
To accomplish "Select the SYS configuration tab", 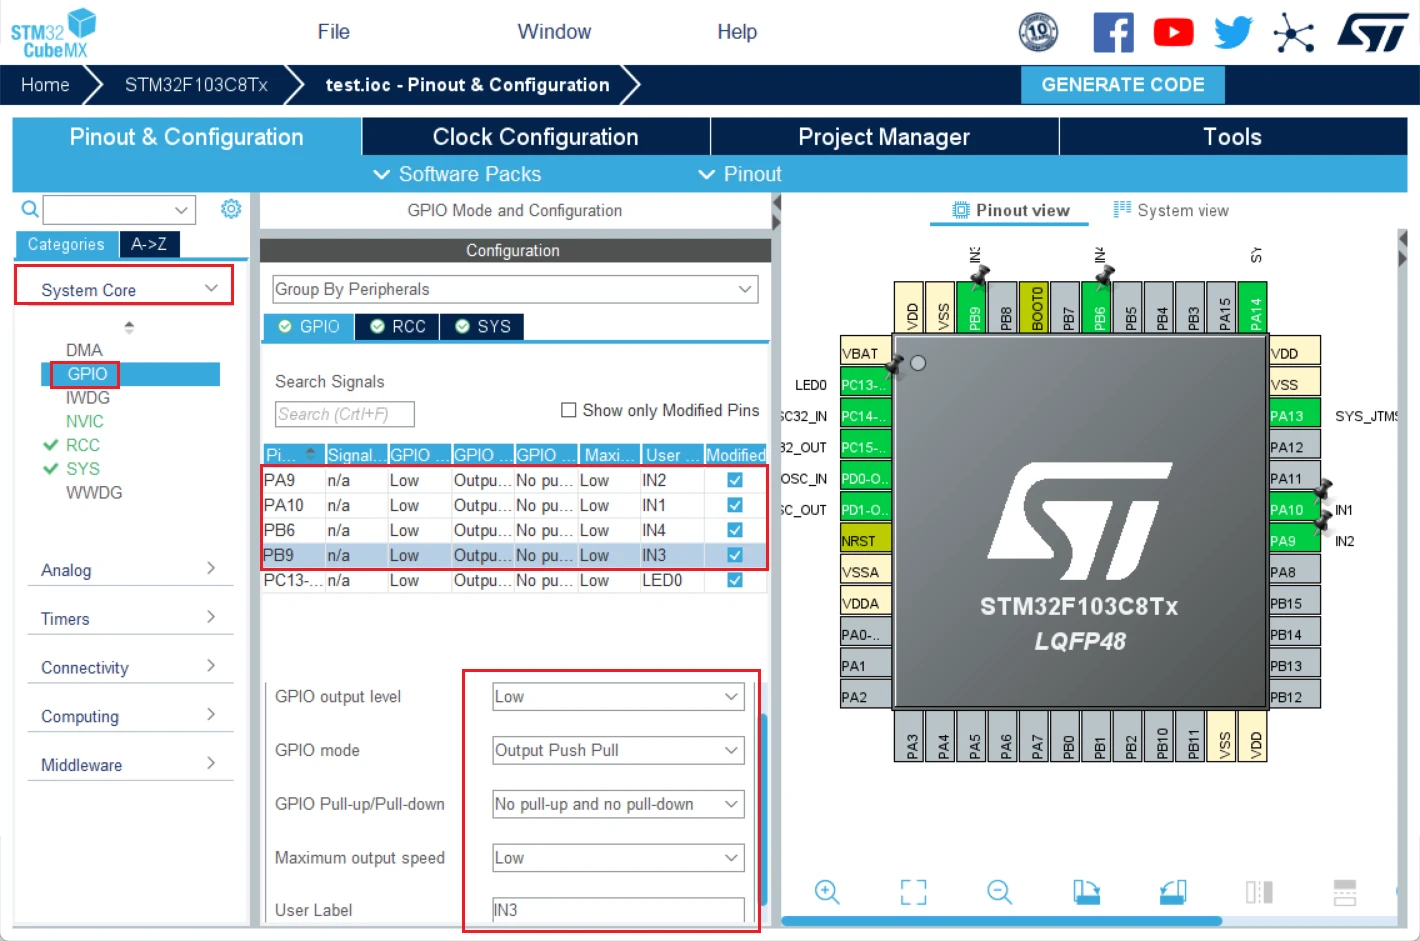I will [x=483, y=327].
